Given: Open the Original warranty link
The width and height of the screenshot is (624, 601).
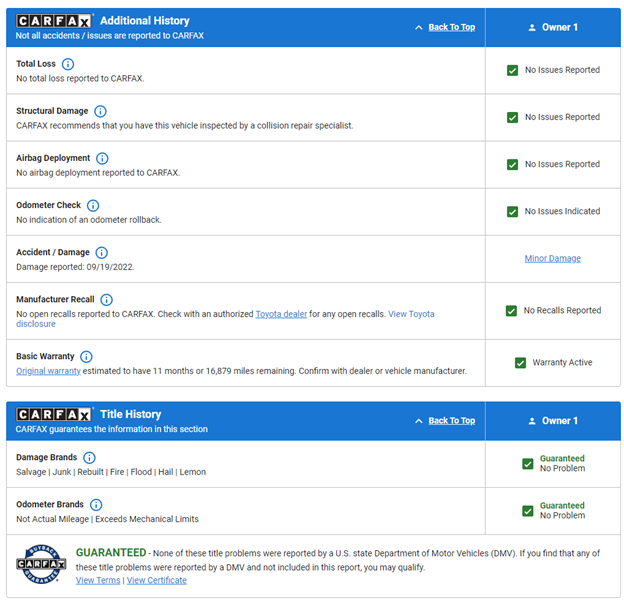Looking at the screenshot, I should (x=48, y=371).
